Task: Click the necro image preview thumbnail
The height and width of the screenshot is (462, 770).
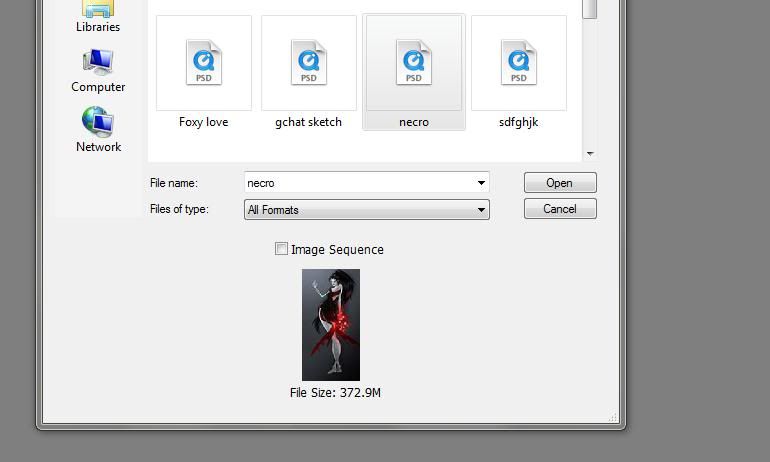Action: (x=331, y=325)
